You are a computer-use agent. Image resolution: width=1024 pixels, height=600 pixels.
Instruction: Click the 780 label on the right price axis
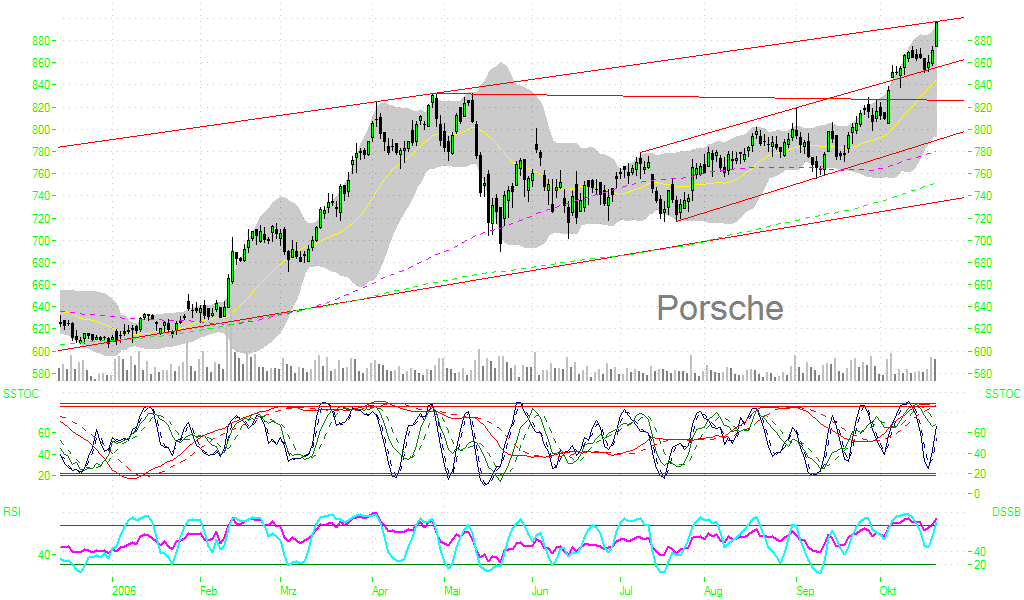pyautogui.click(x=983, y=151)
